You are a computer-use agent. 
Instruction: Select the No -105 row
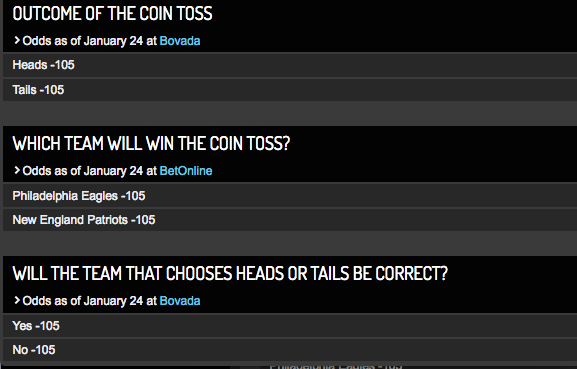(x=290, y=350)
